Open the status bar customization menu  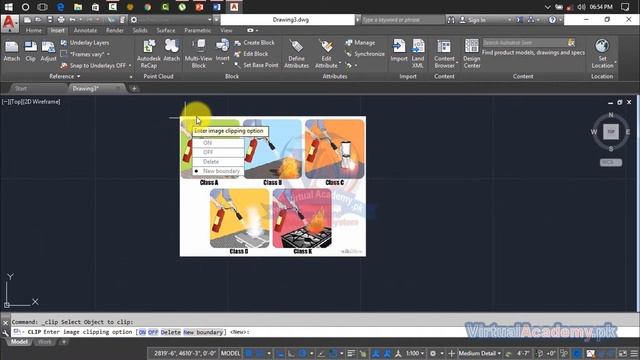tap(634, 353)
